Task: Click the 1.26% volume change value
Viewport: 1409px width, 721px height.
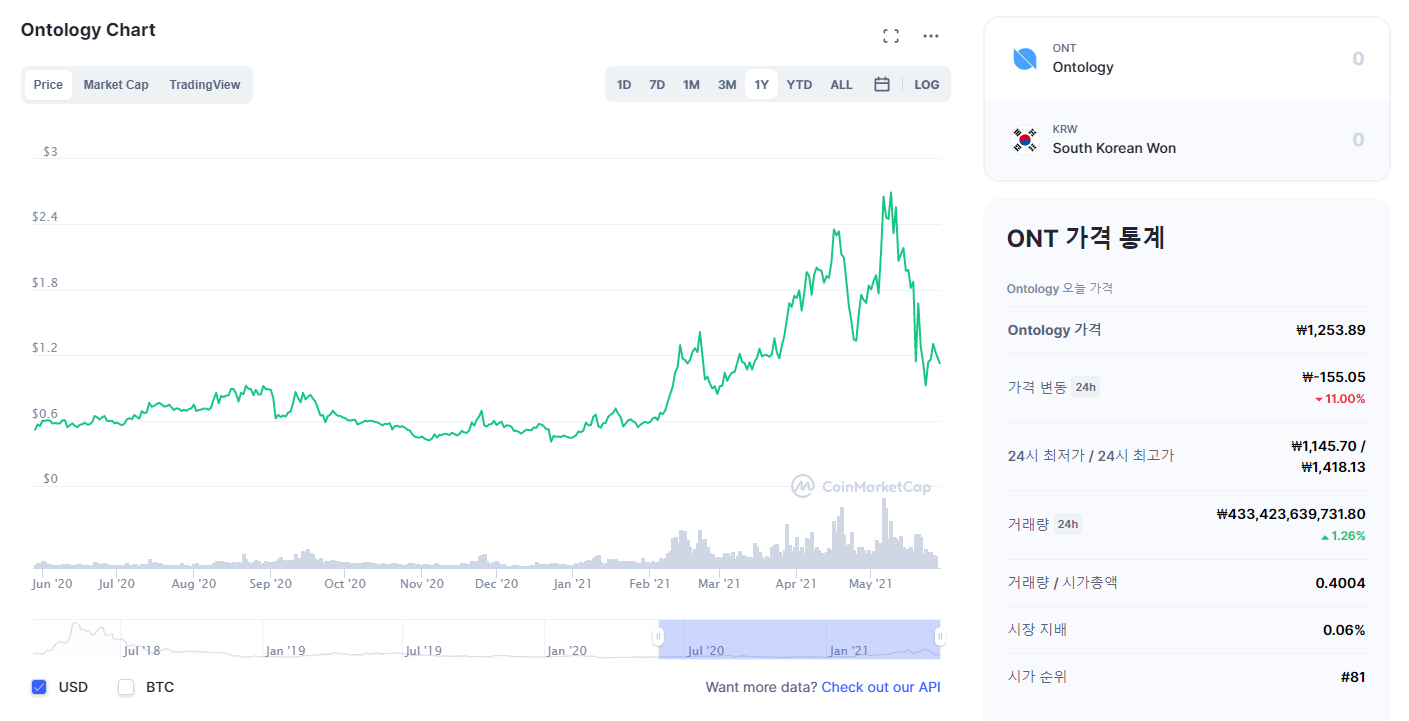Action: [x=1343, y=536]
